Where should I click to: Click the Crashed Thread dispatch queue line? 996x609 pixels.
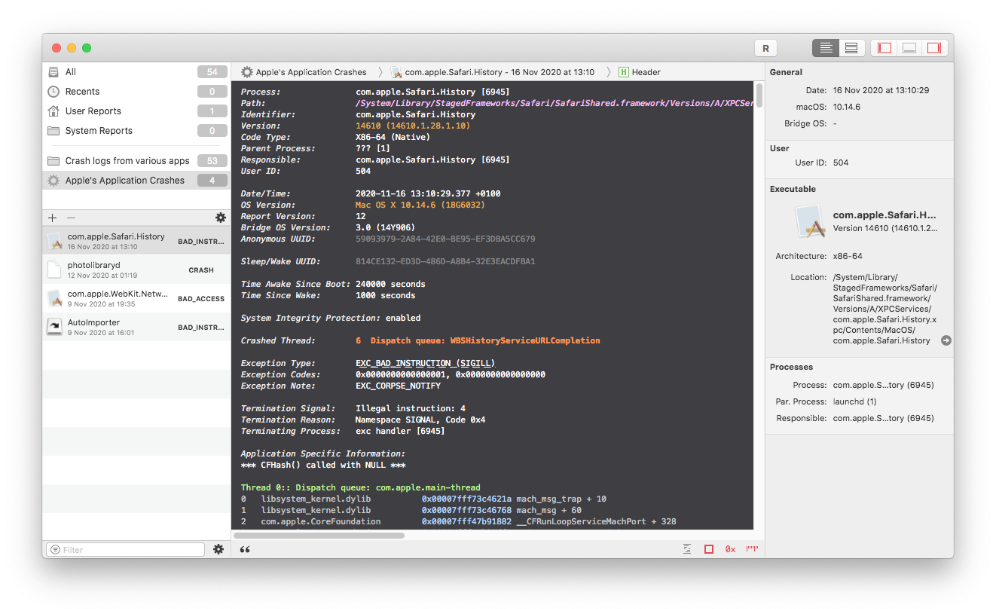[478, 341]
